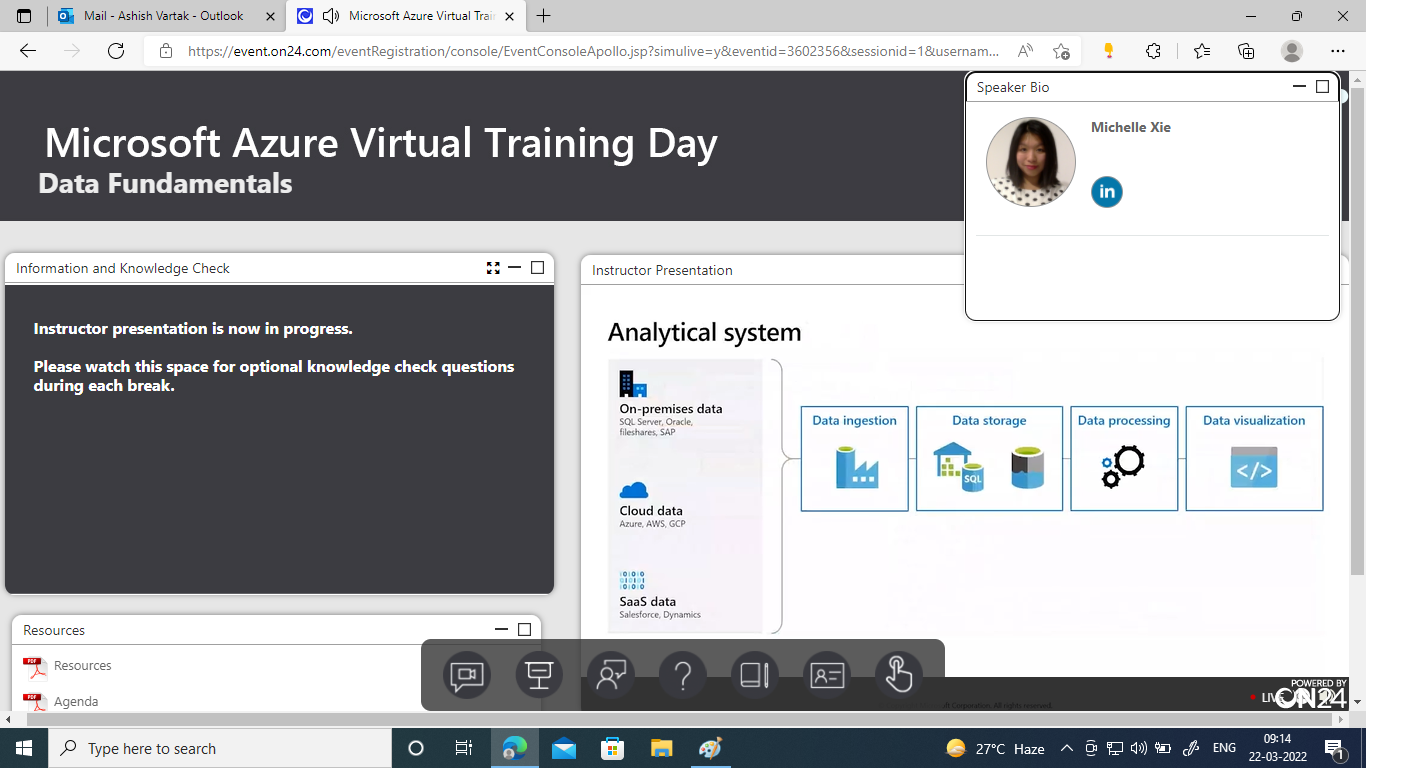
Task: Open the browser profile avatar
Action: coord(1292,51)
